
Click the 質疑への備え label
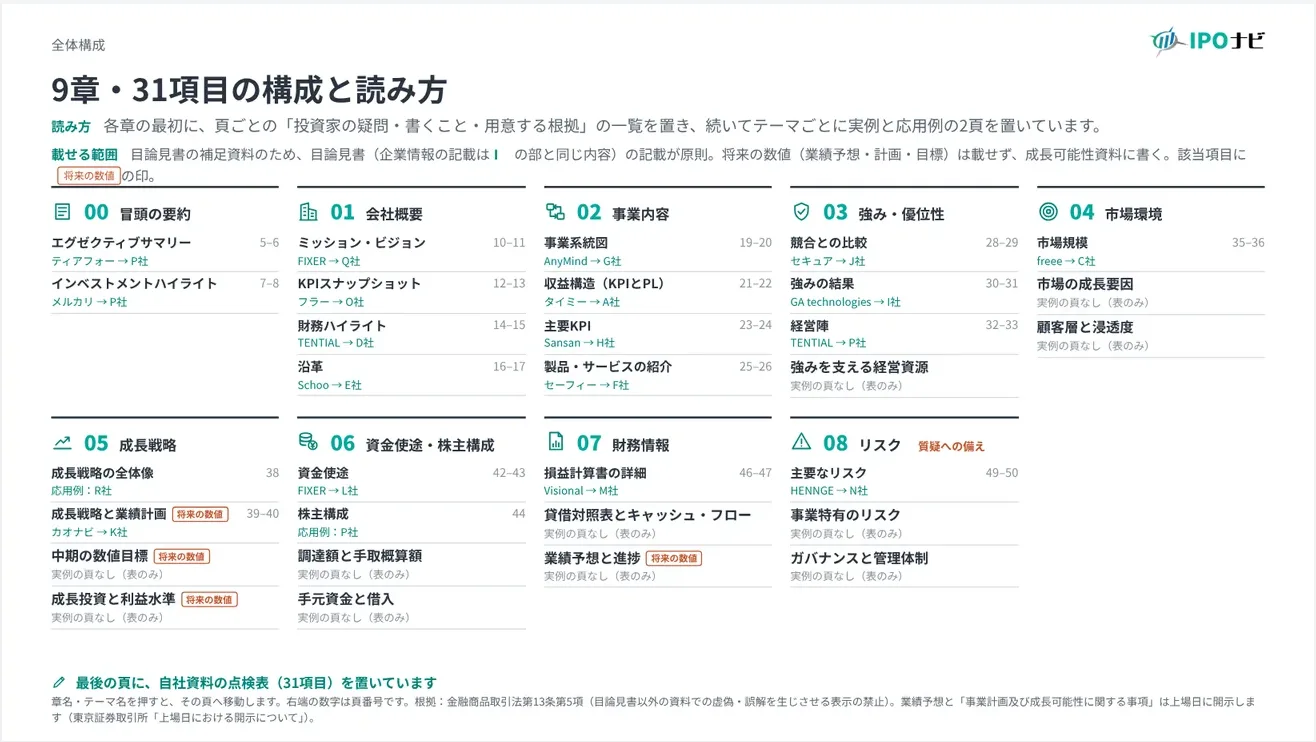951,446
